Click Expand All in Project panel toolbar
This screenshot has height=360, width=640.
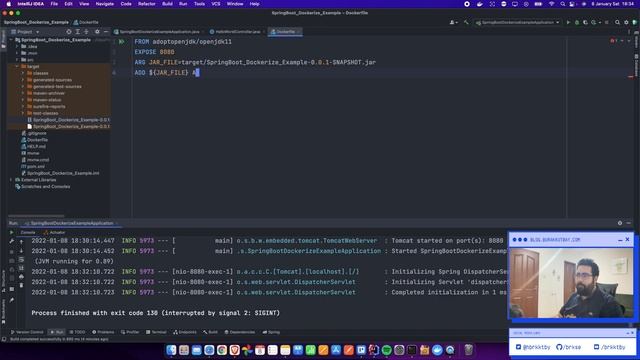[78, 31]
